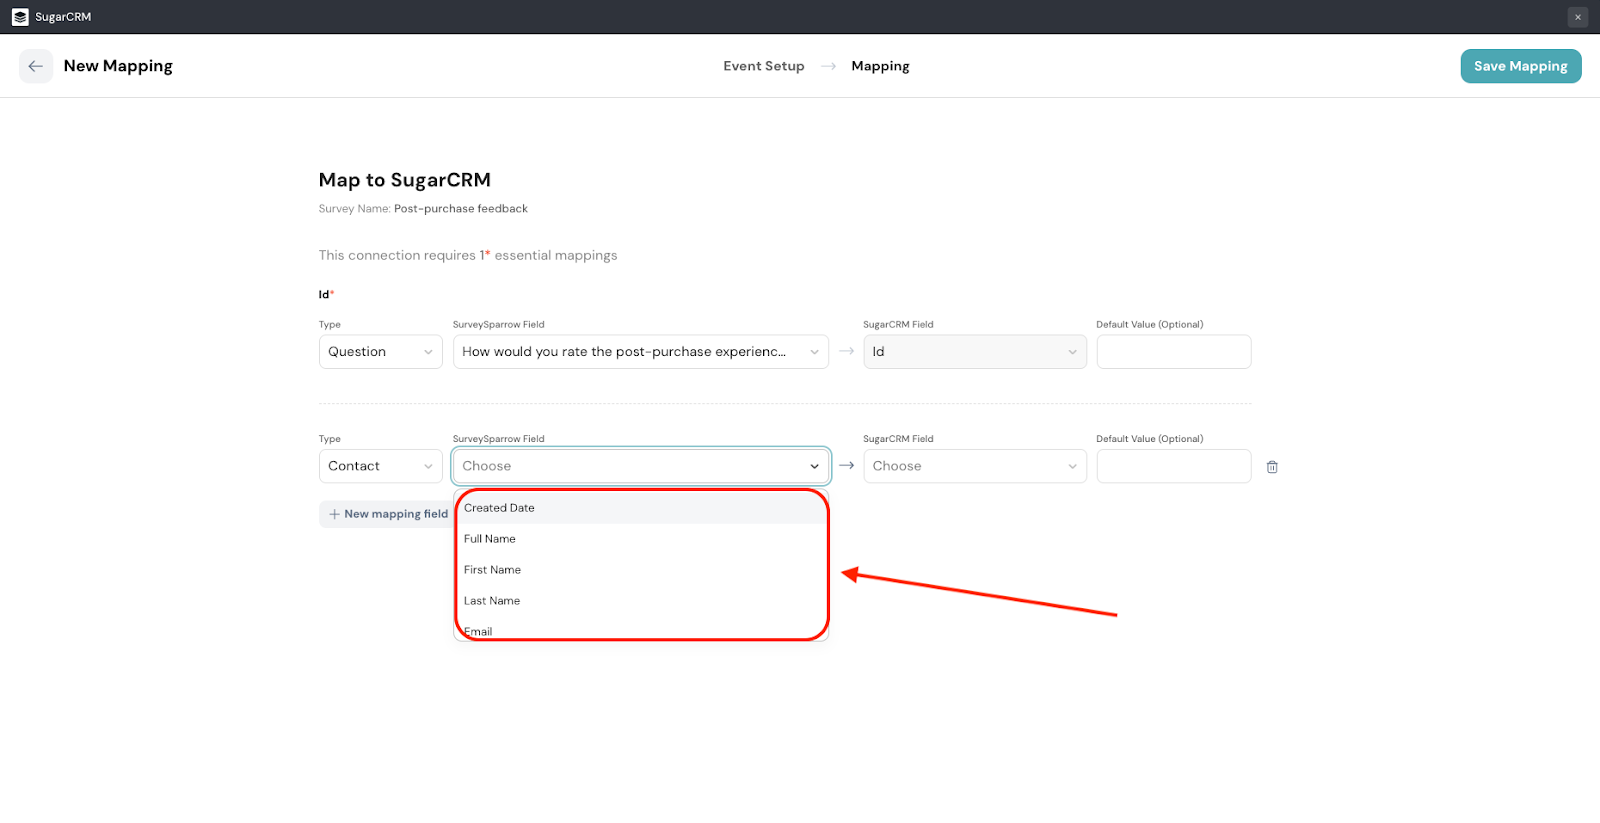The width and height of the screenshot is (1600, 823).
Task: Open the SugarCRM Field dropdown showing Id
Action: pyautogui.click(x=974, y=352)
